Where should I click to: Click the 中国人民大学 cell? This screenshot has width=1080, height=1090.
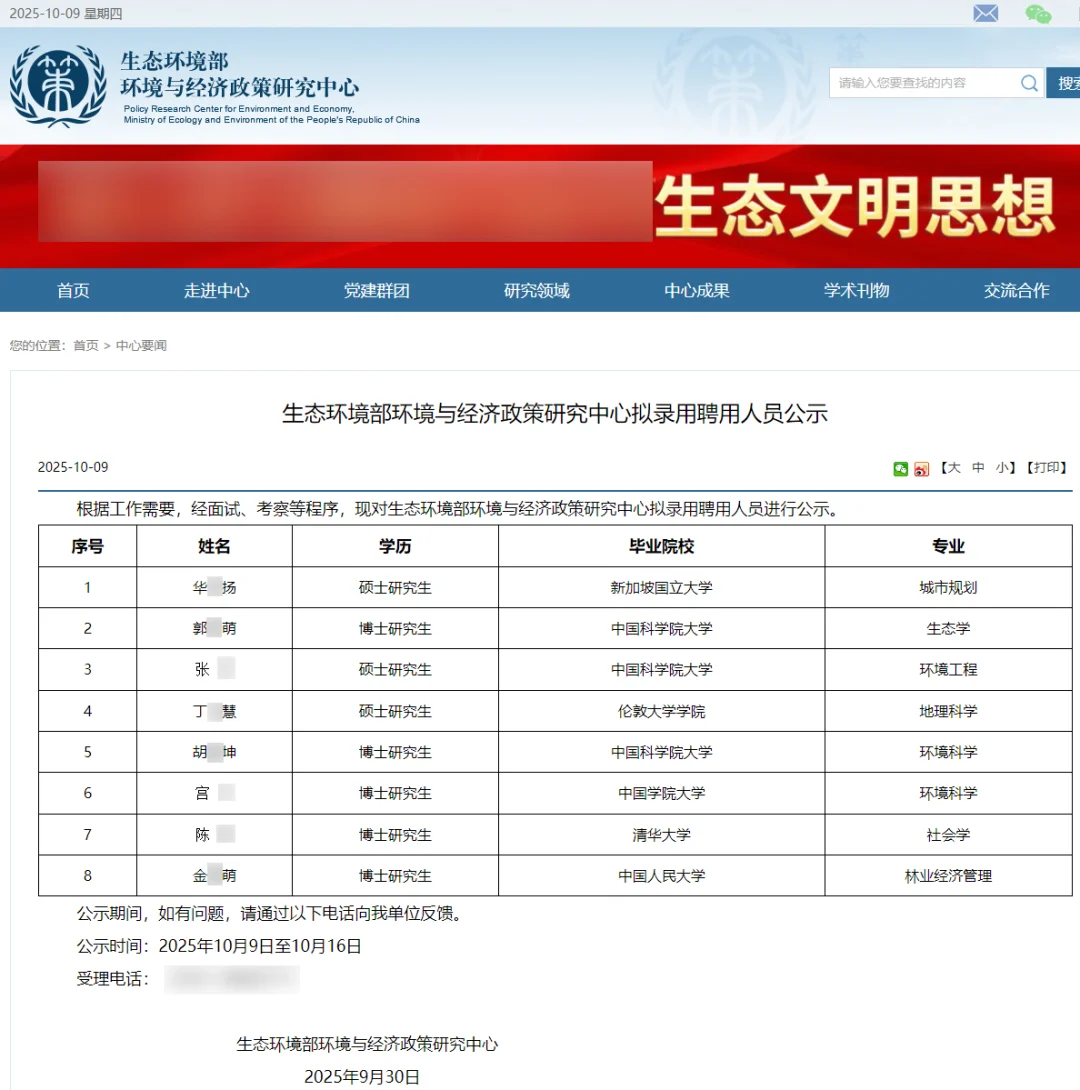pos(662,876)
